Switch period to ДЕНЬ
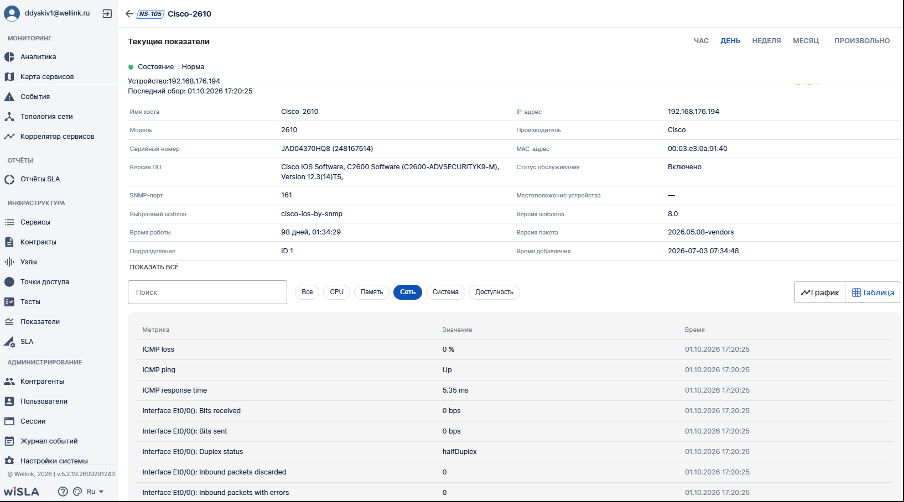This screenshot has width=904, height=502. (730, 41)
